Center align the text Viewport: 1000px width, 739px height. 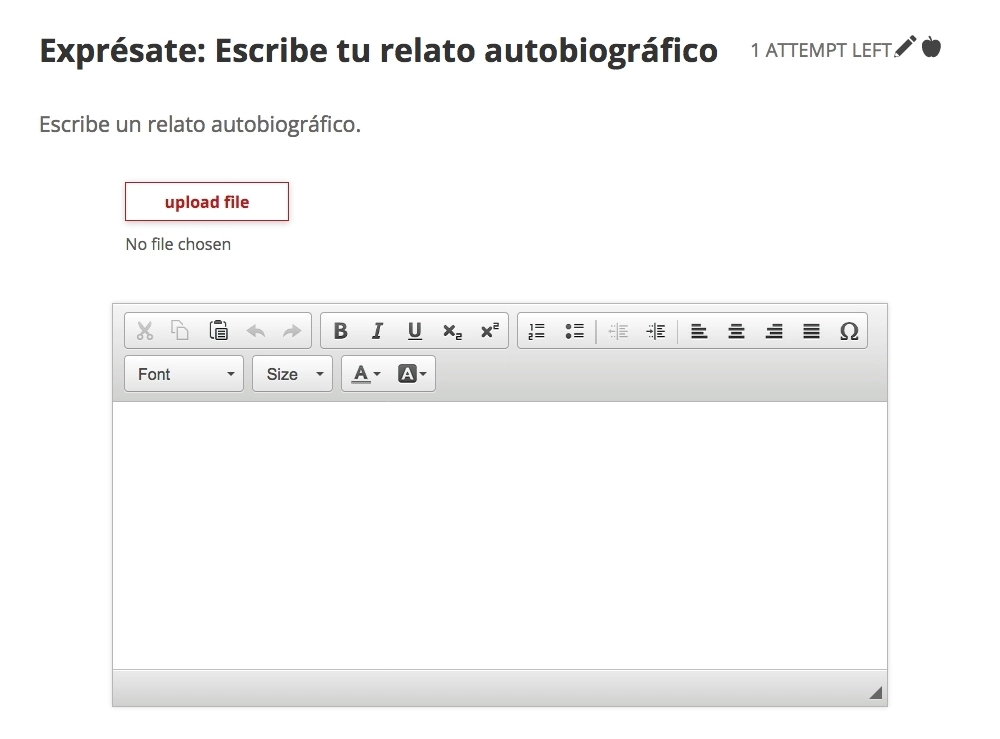tap(736, 331)
